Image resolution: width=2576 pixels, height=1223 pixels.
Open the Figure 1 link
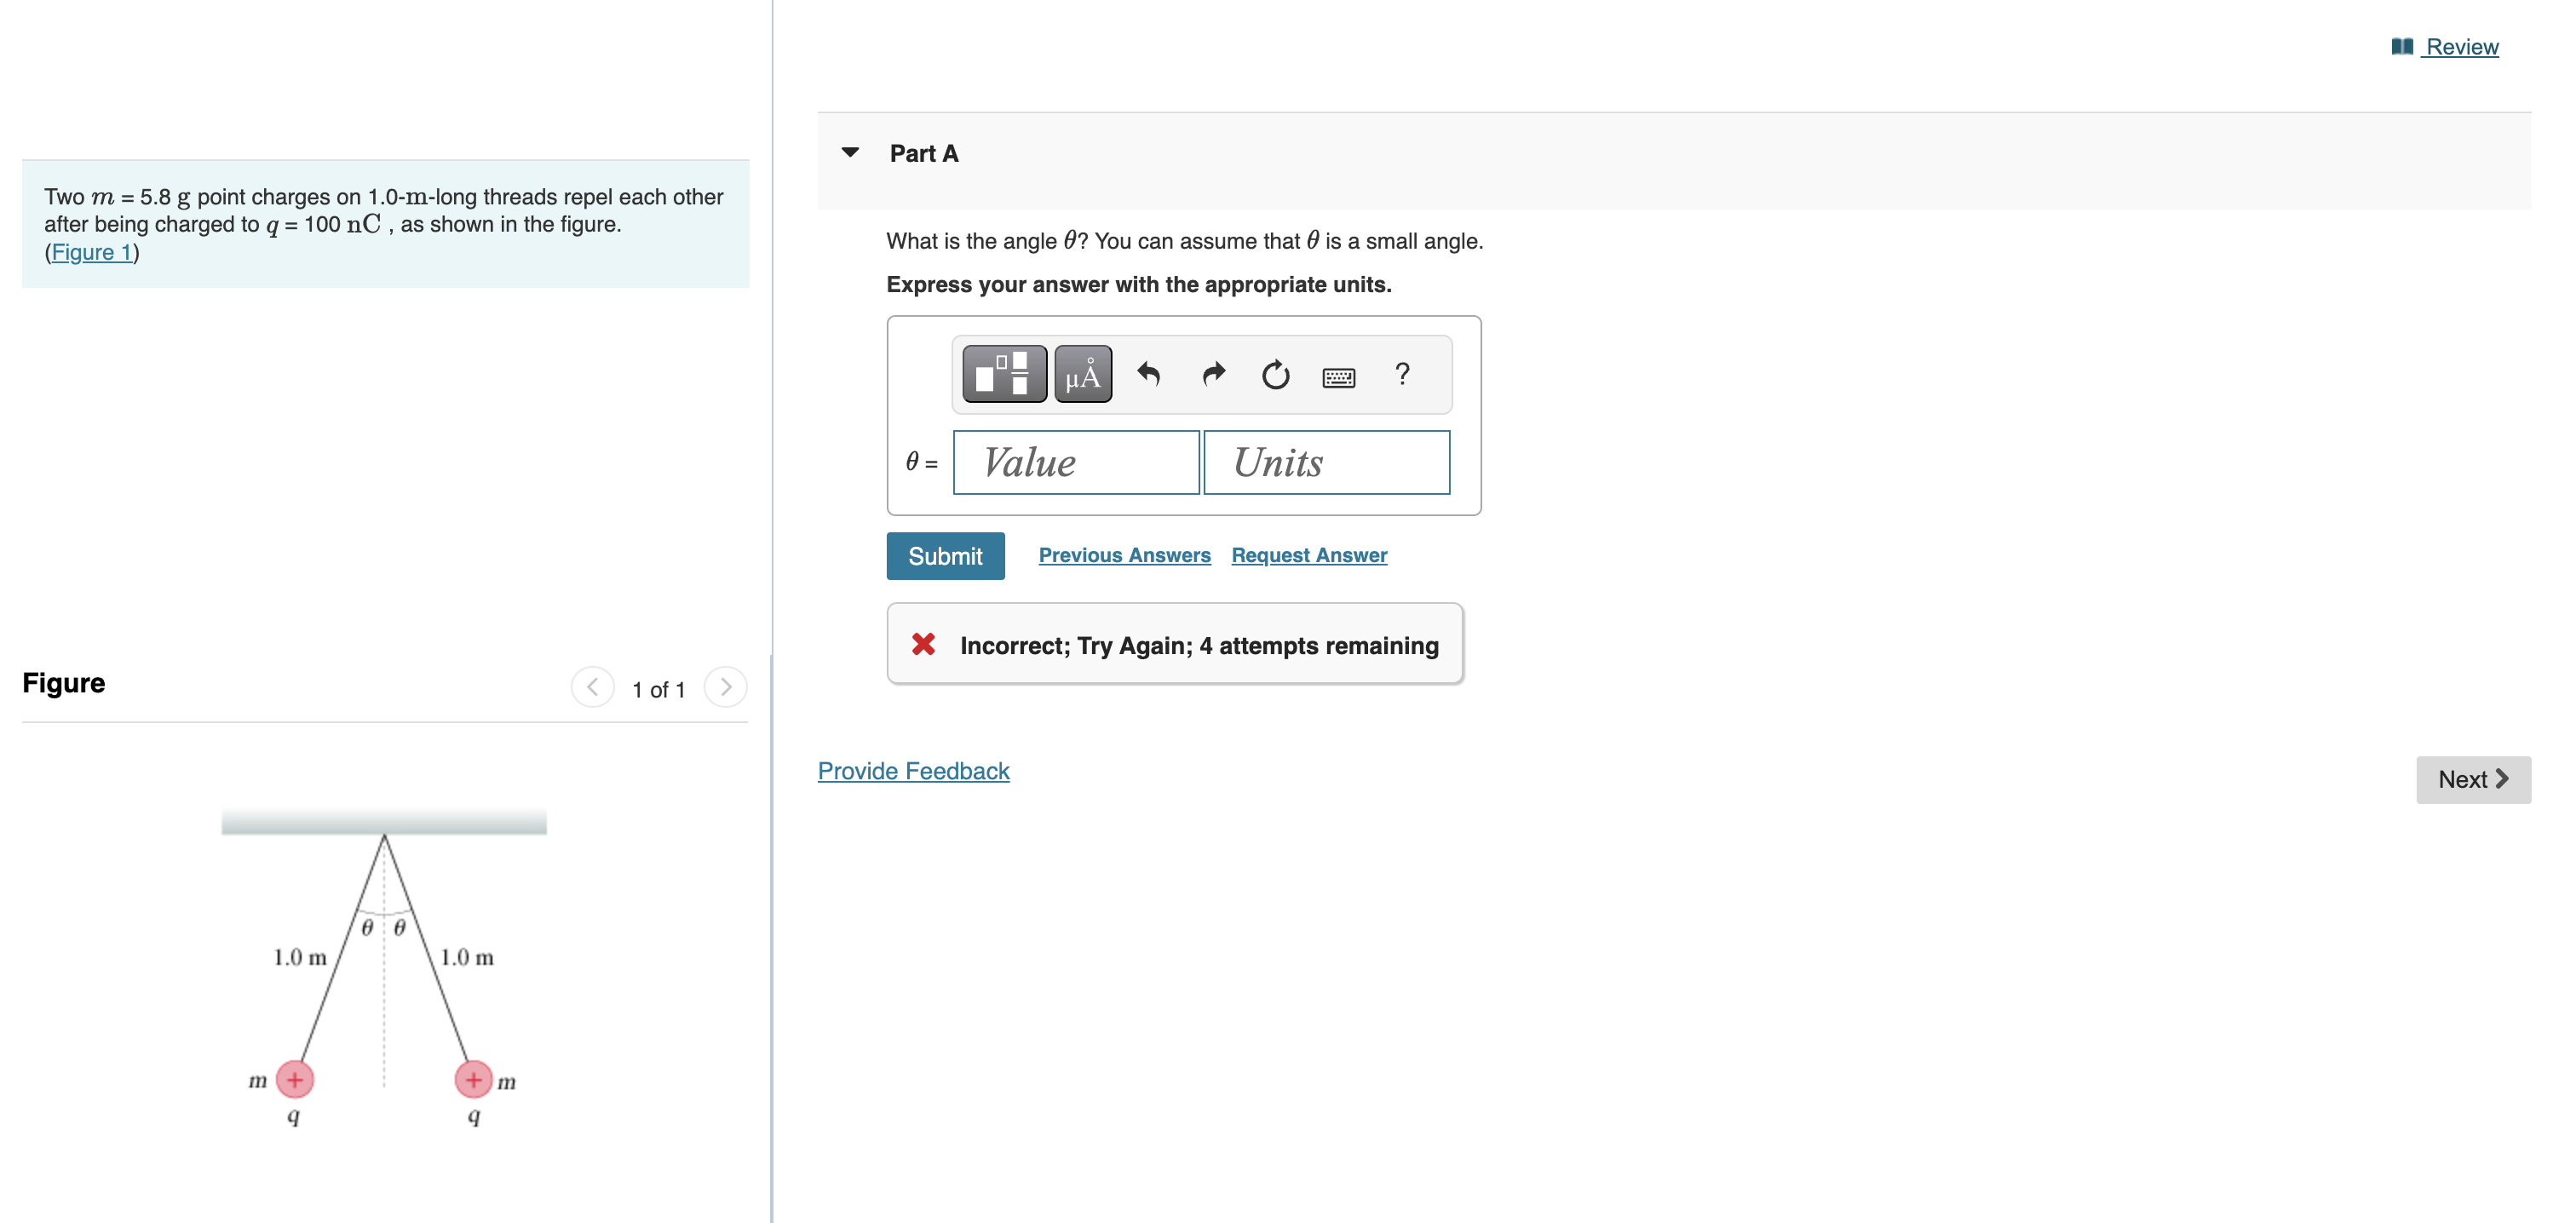point(92,252)
